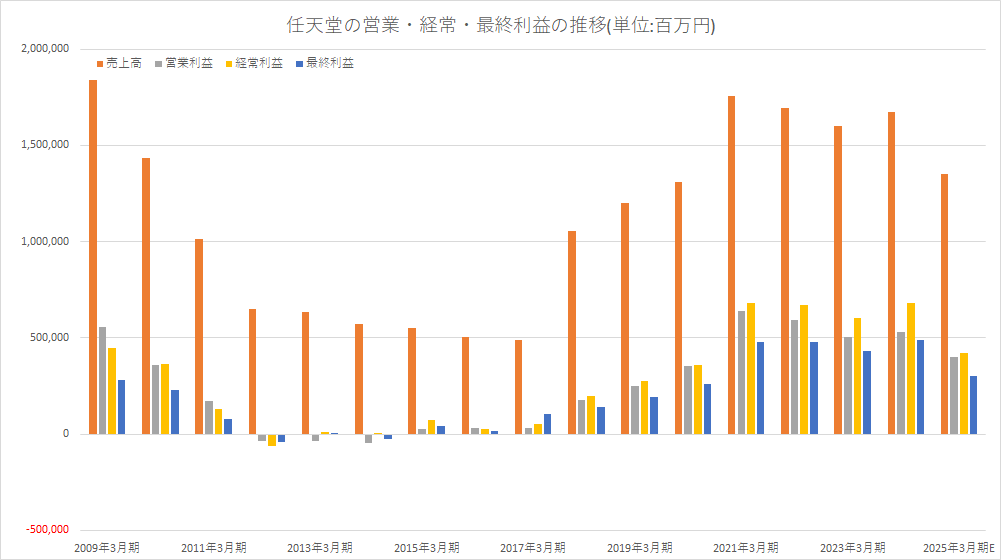
Task: Click the 売上高 legend label text
Action: 123,63
